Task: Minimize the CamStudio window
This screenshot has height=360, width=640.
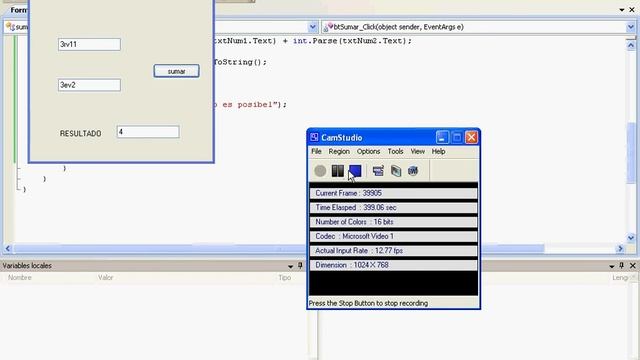Action: pyautogui.click(x=442, y=138)
